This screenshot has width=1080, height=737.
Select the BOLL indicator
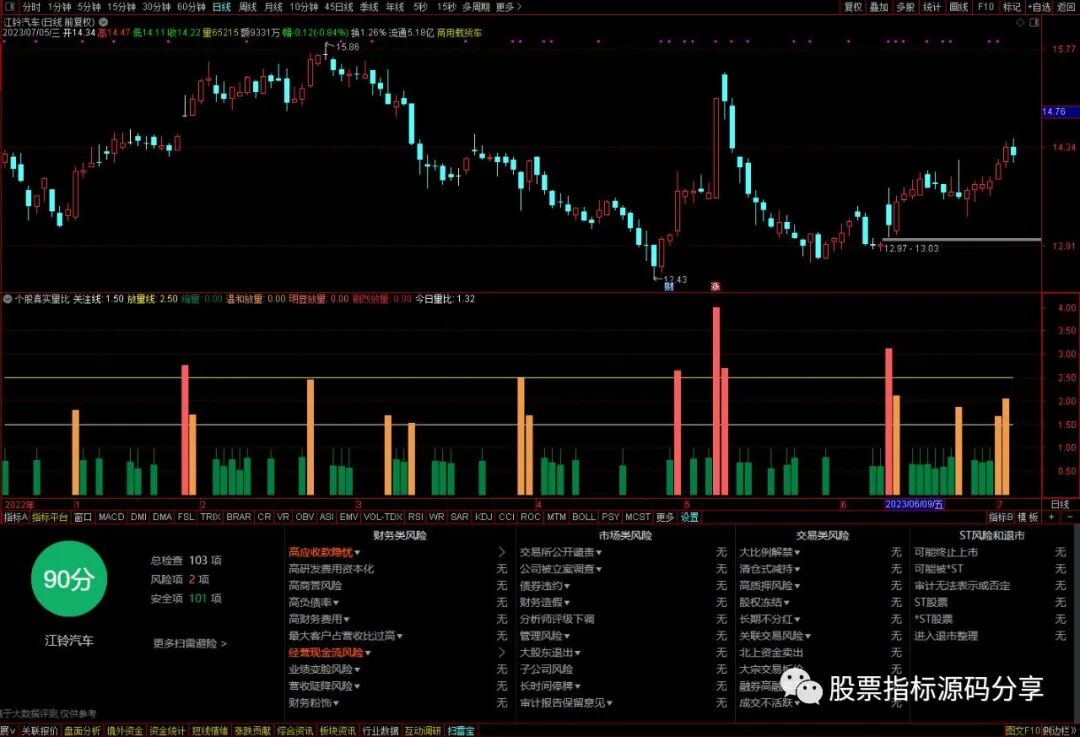[583, 517]
